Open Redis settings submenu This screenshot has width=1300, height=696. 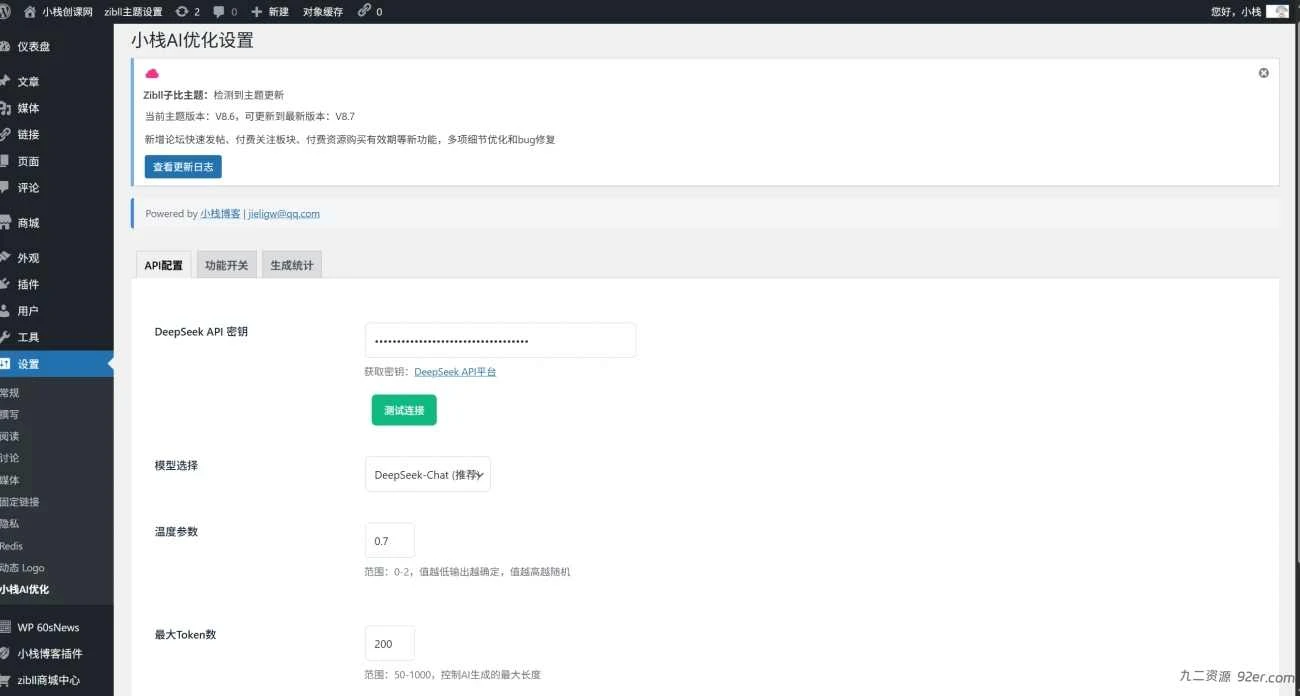click(12, 546)
